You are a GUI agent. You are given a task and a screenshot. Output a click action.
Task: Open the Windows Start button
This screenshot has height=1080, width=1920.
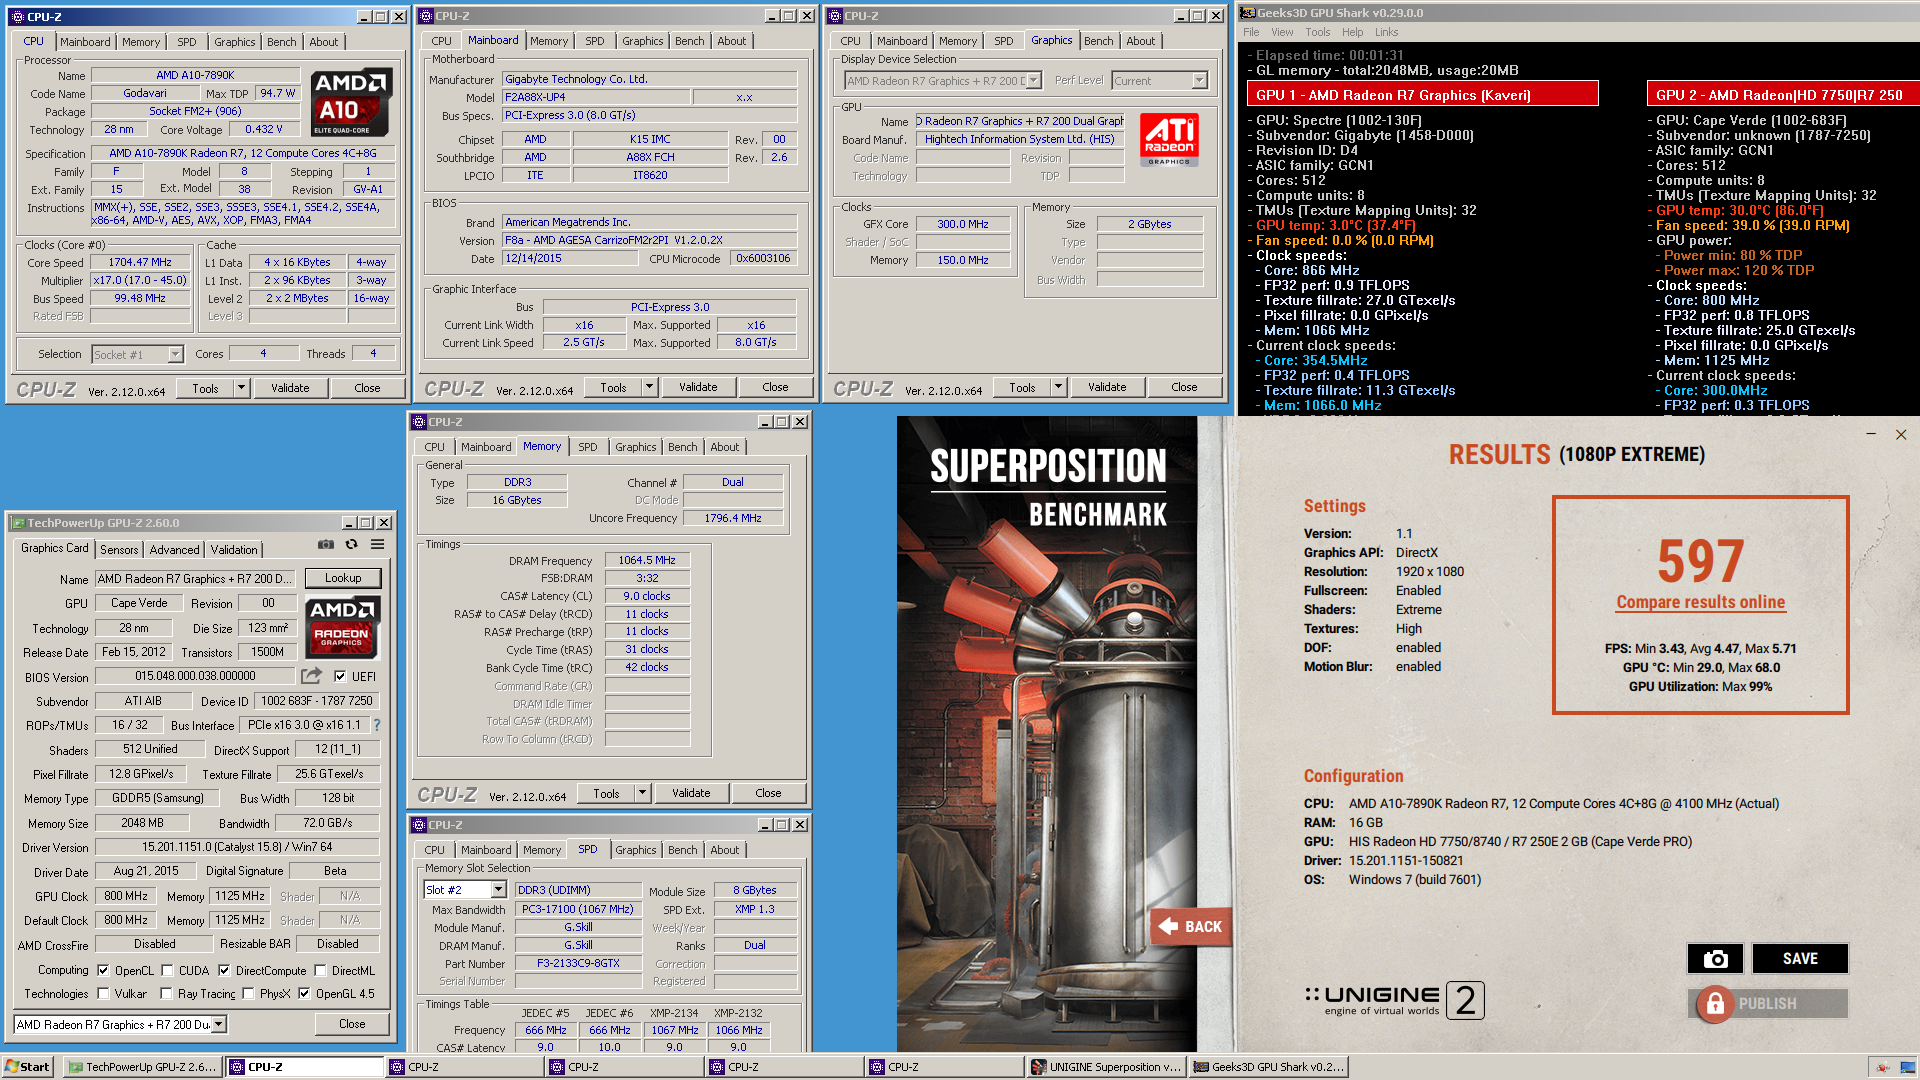pyautogui.click(x=27, y=1067)
